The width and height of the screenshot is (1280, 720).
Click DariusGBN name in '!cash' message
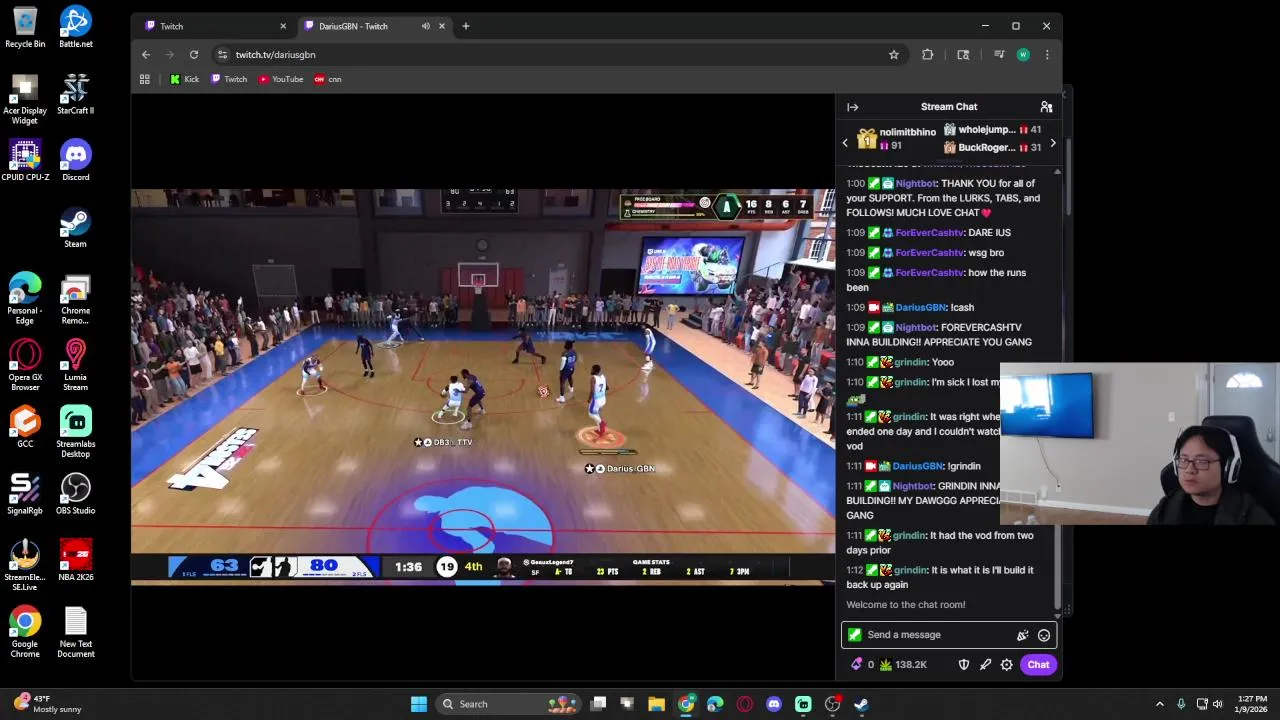[x=920, y=308]
